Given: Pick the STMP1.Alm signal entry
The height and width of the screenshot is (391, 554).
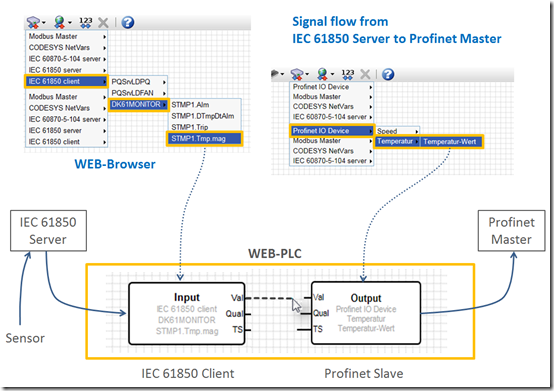Looking at the screenshot, I should (x=190, y=105).
